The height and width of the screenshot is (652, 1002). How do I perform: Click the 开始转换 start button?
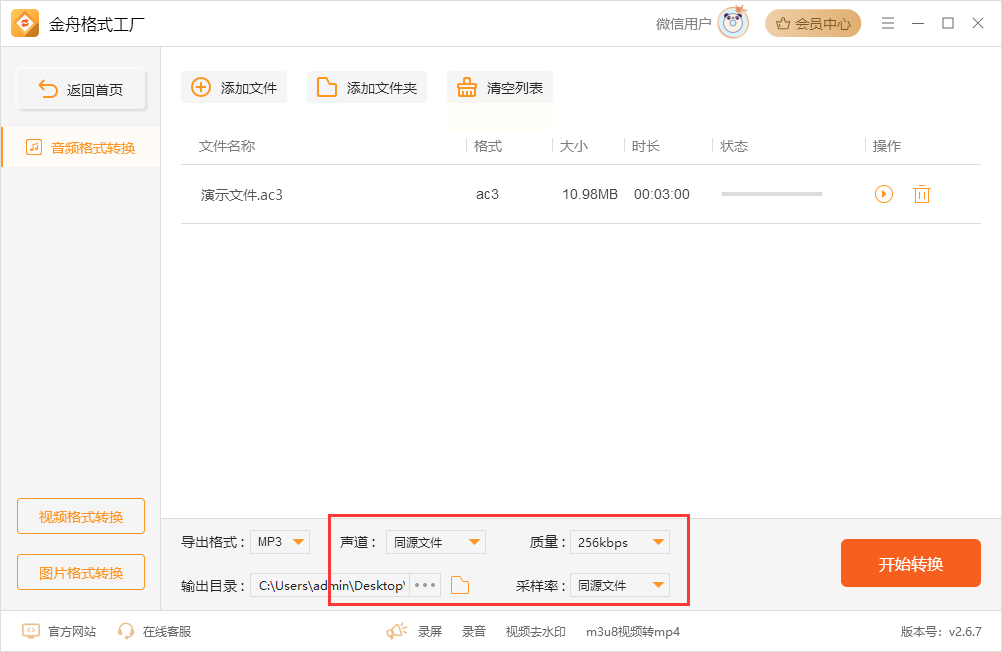coord(911,563)
